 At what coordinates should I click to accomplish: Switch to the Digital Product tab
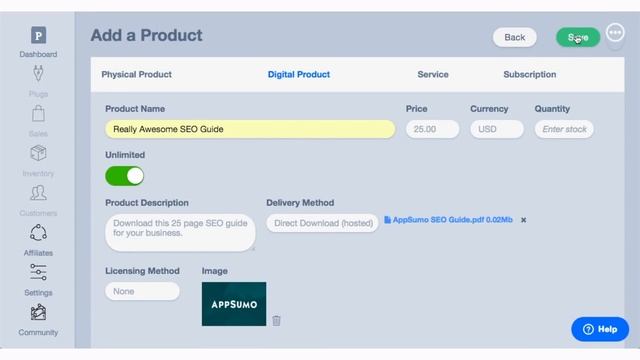pyautogui.click(x=299, y=75)
